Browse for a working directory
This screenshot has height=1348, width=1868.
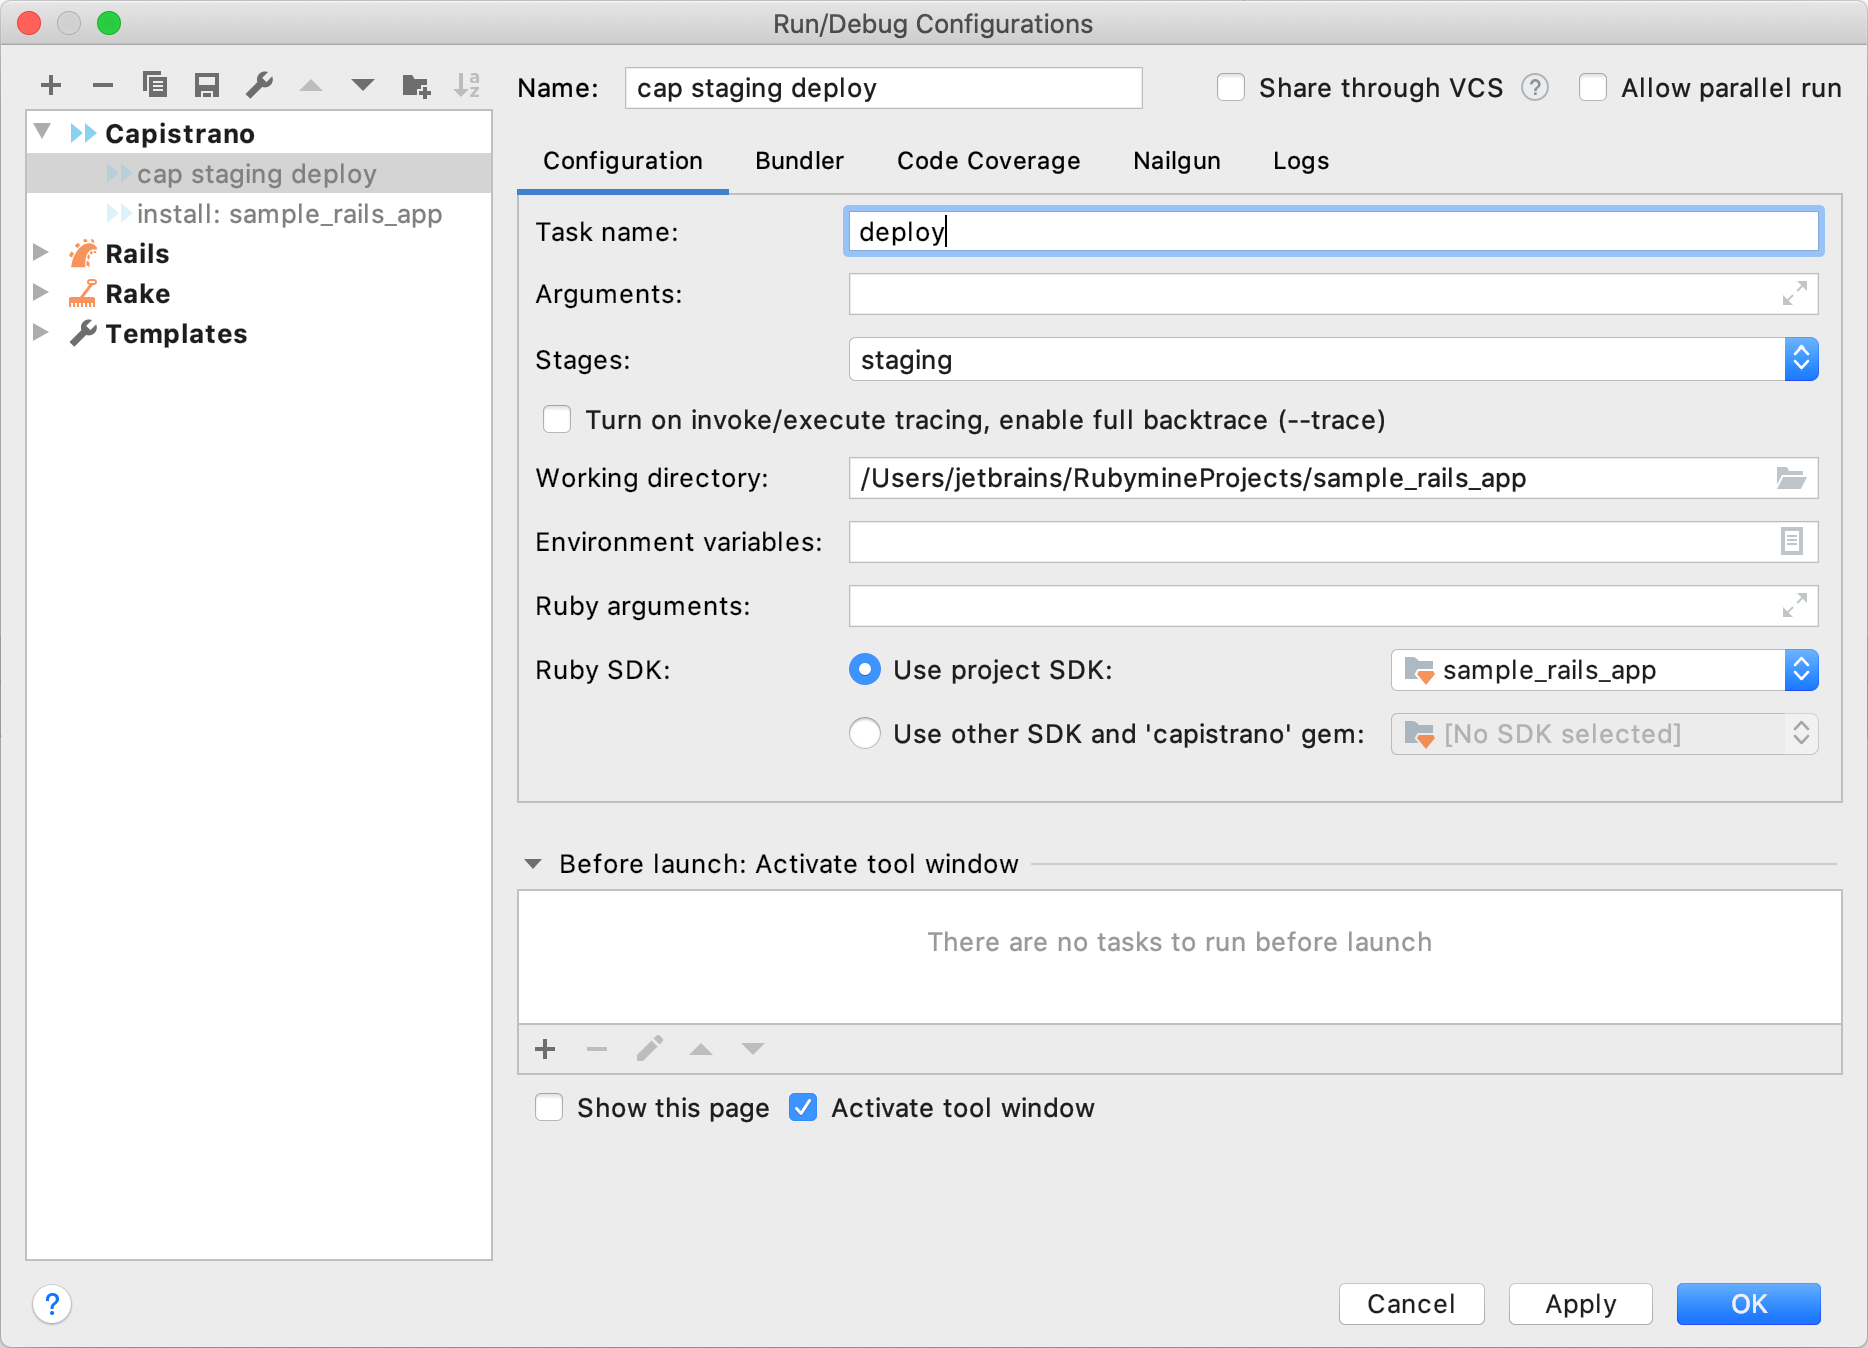(x=1793, y=478)
